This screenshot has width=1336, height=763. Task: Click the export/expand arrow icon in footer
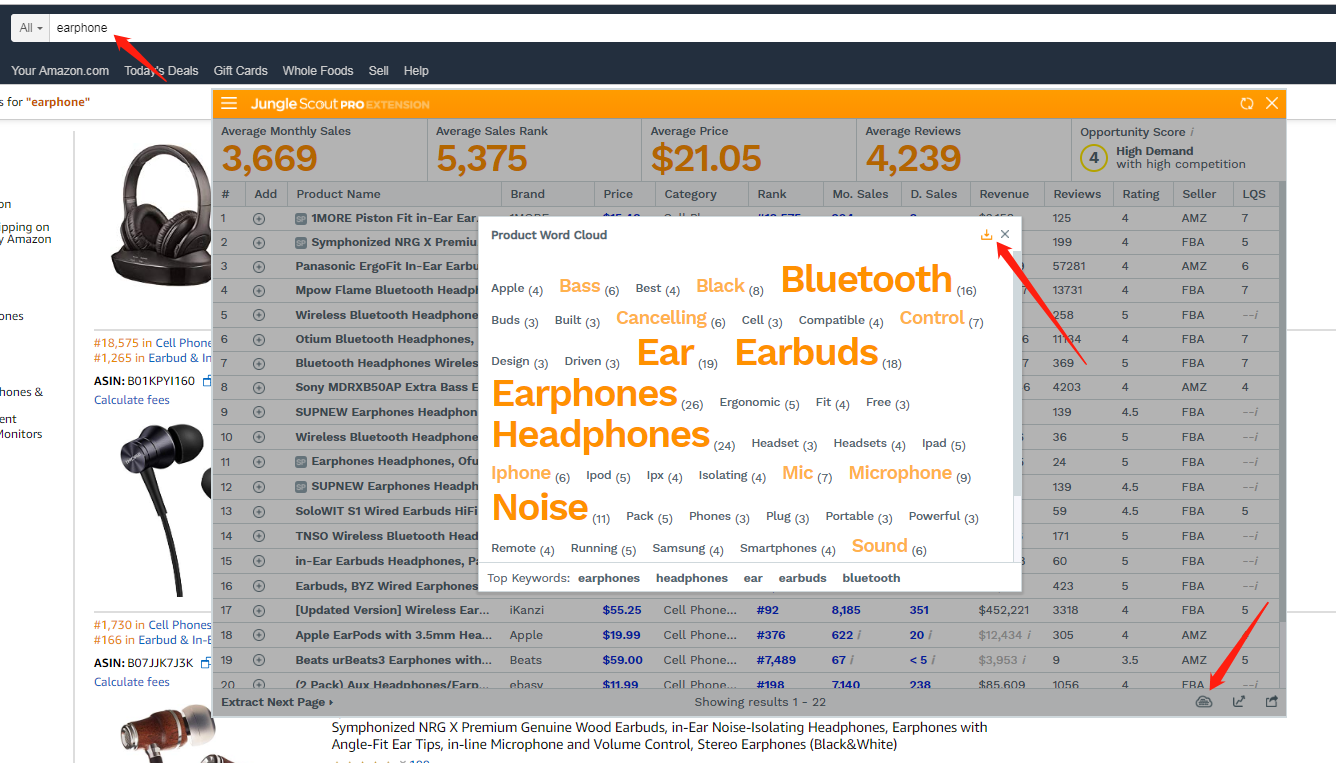coord(1239,702)
